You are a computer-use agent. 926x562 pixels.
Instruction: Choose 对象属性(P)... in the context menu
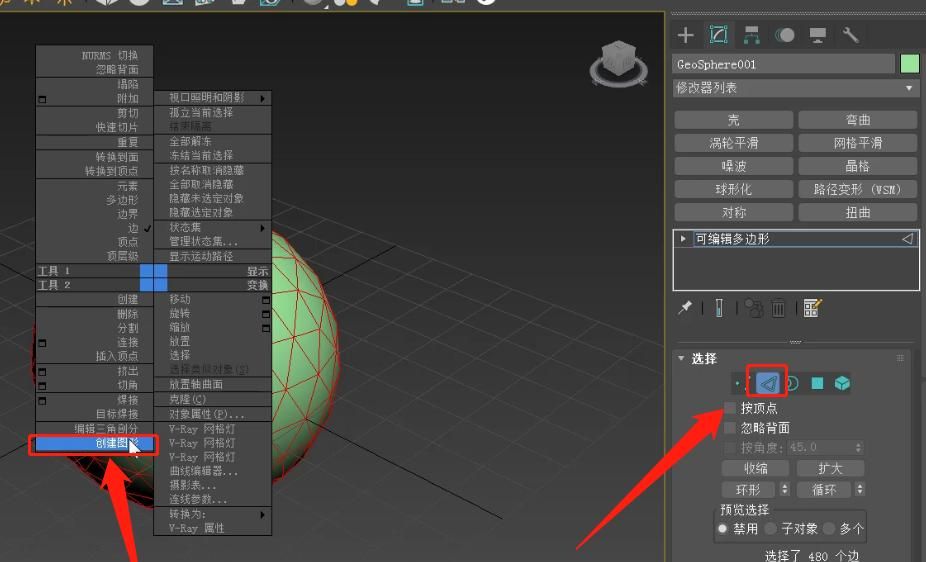click(213, 414)
